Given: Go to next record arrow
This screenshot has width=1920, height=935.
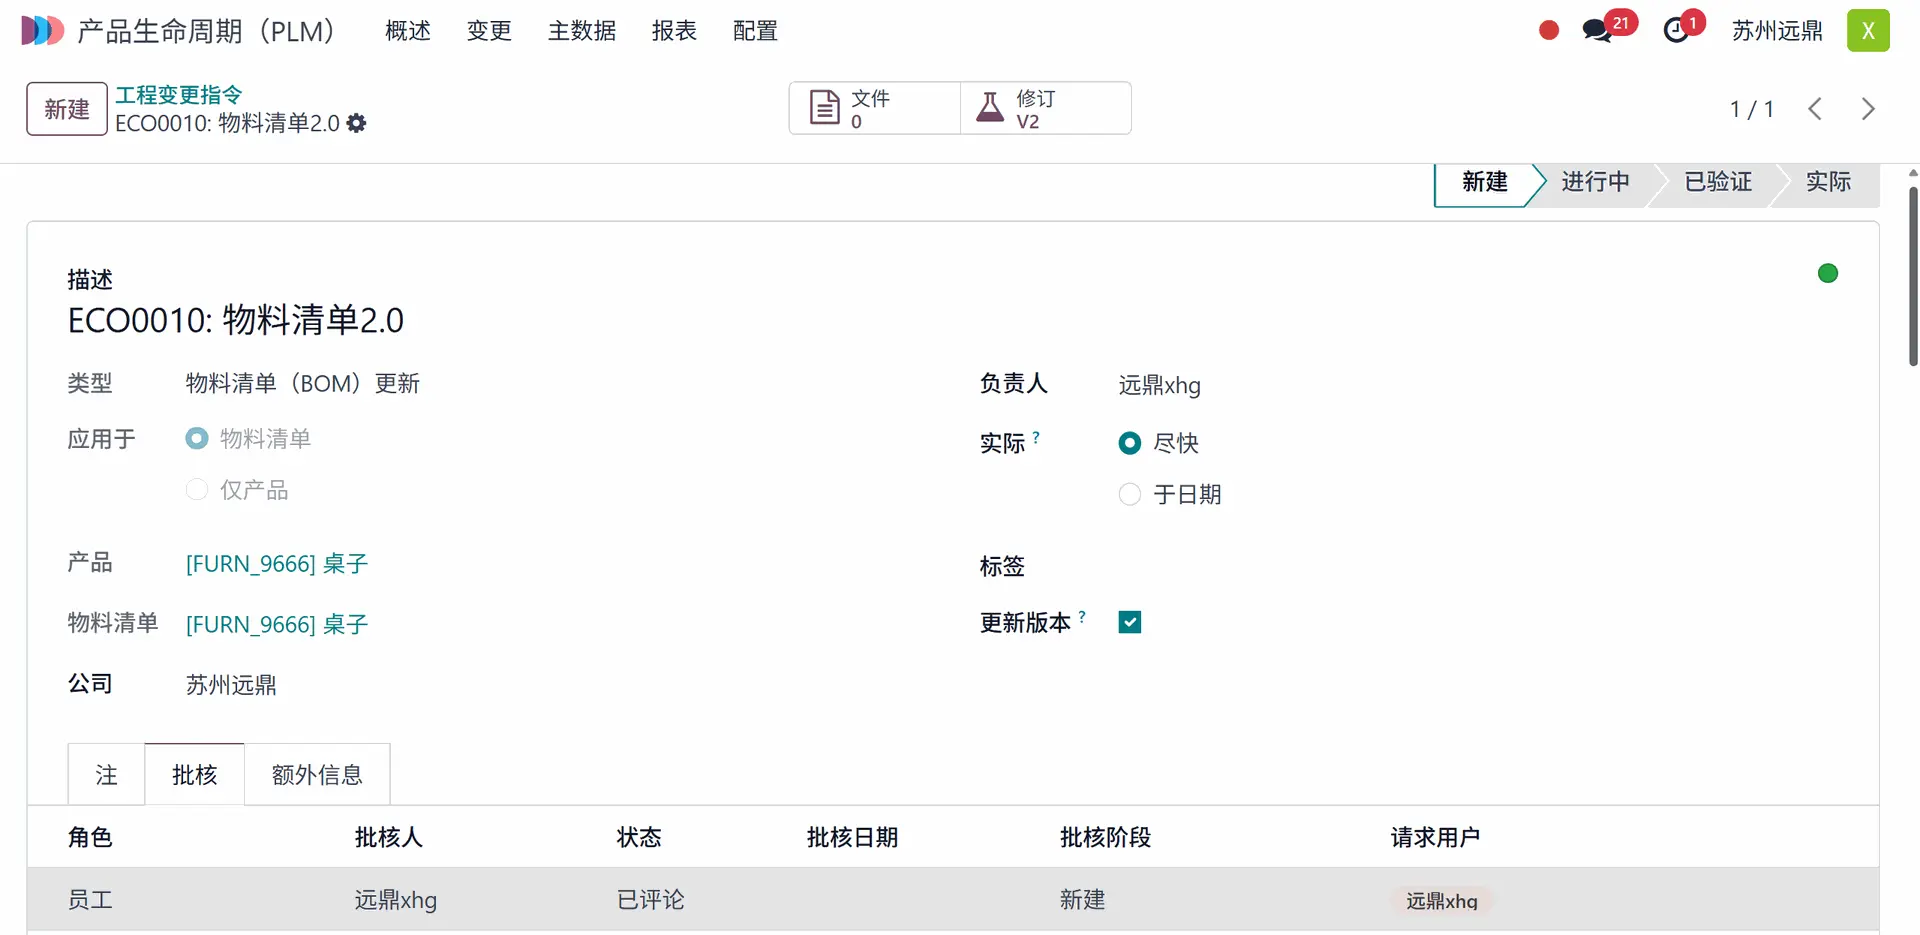Looking at the screenshot, I should (x=1867, y=109).
